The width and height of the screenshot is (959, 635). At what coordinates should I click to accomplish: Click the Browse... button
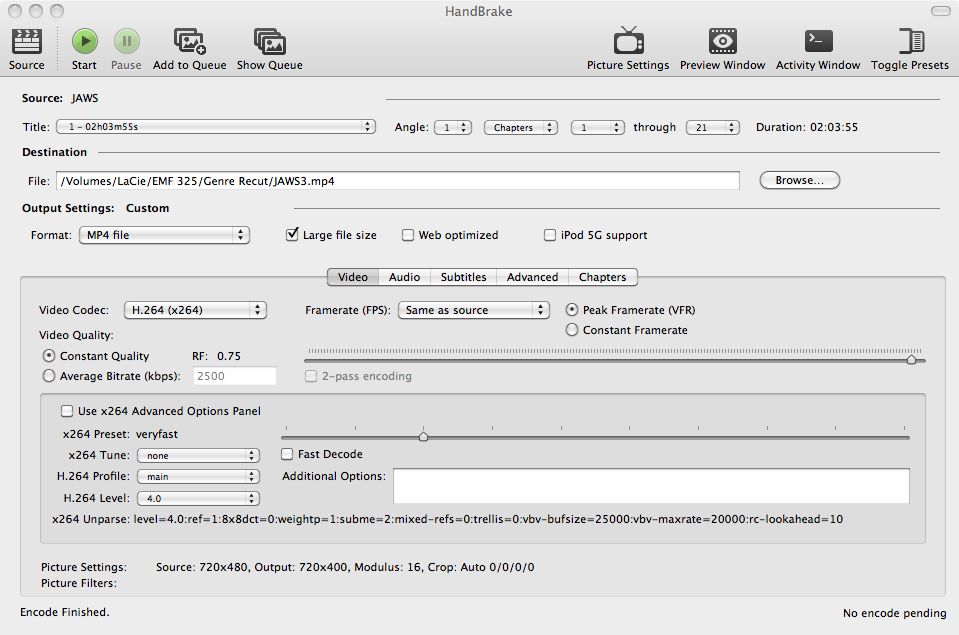pyautogui.click(x=799, y=181)
